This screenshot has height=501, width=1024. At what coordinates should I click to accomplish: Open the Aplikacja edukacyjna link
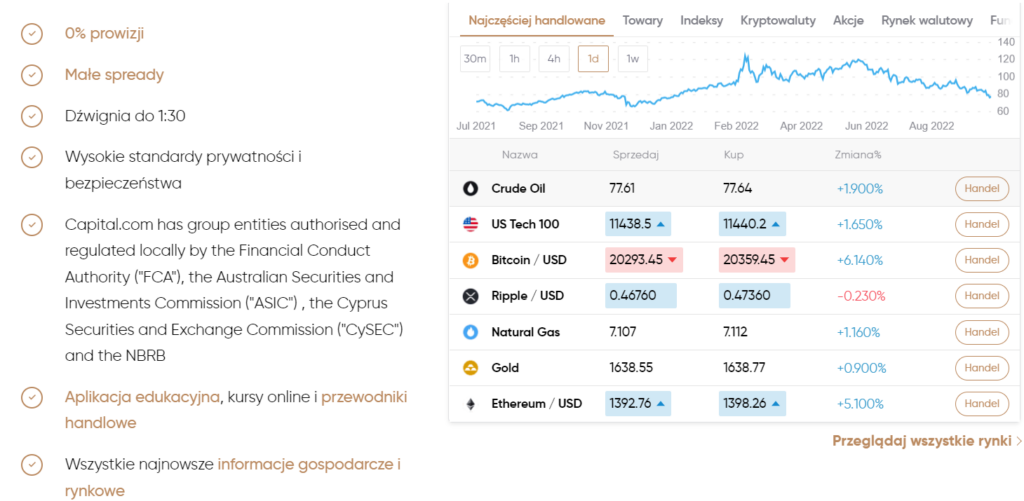point(142,397)
